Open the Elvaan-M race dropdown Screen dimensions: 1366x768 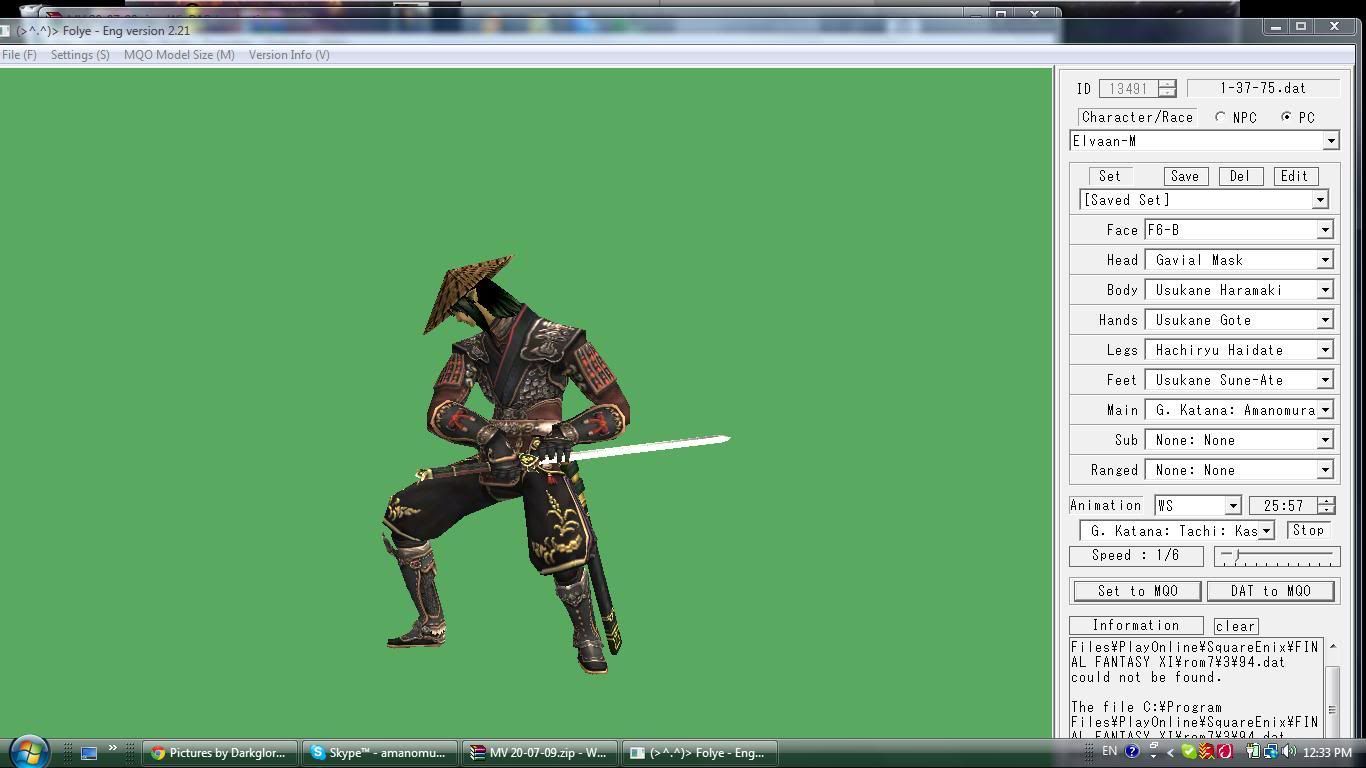[1330, 141]
